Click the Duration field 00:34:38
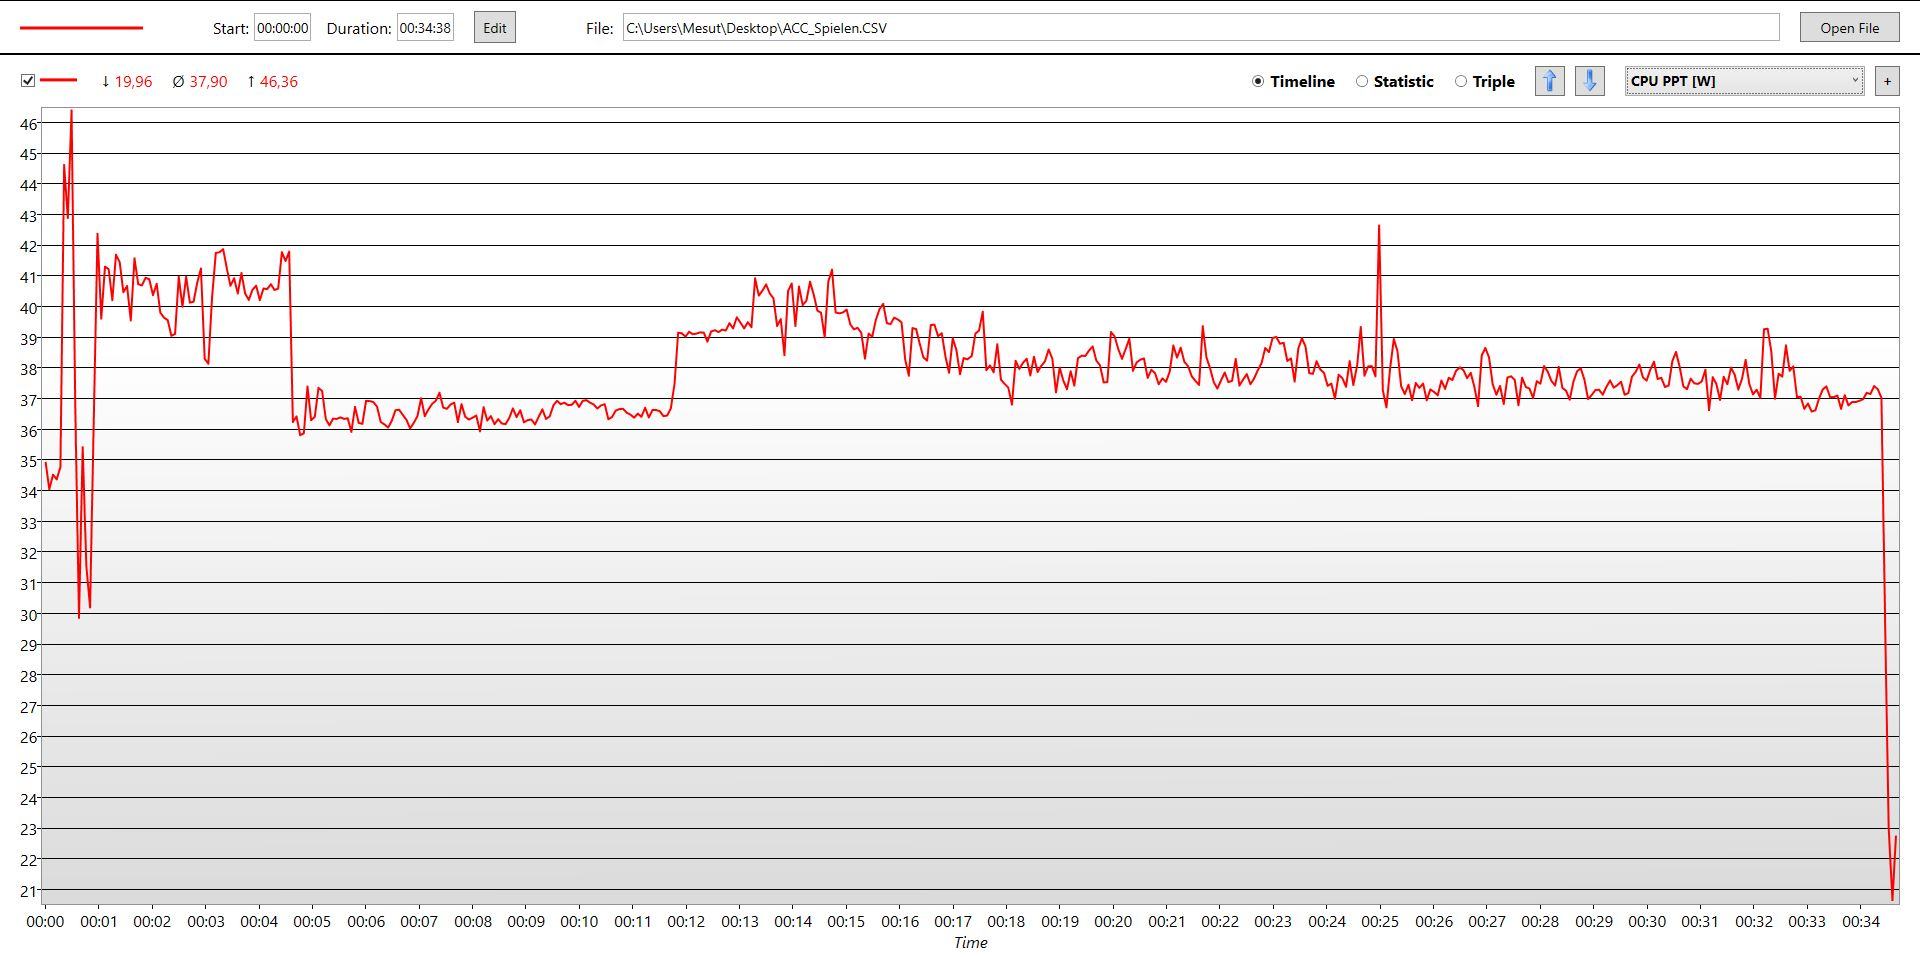The width and height of the screenshot is (1920, 957). click(425, 28)
